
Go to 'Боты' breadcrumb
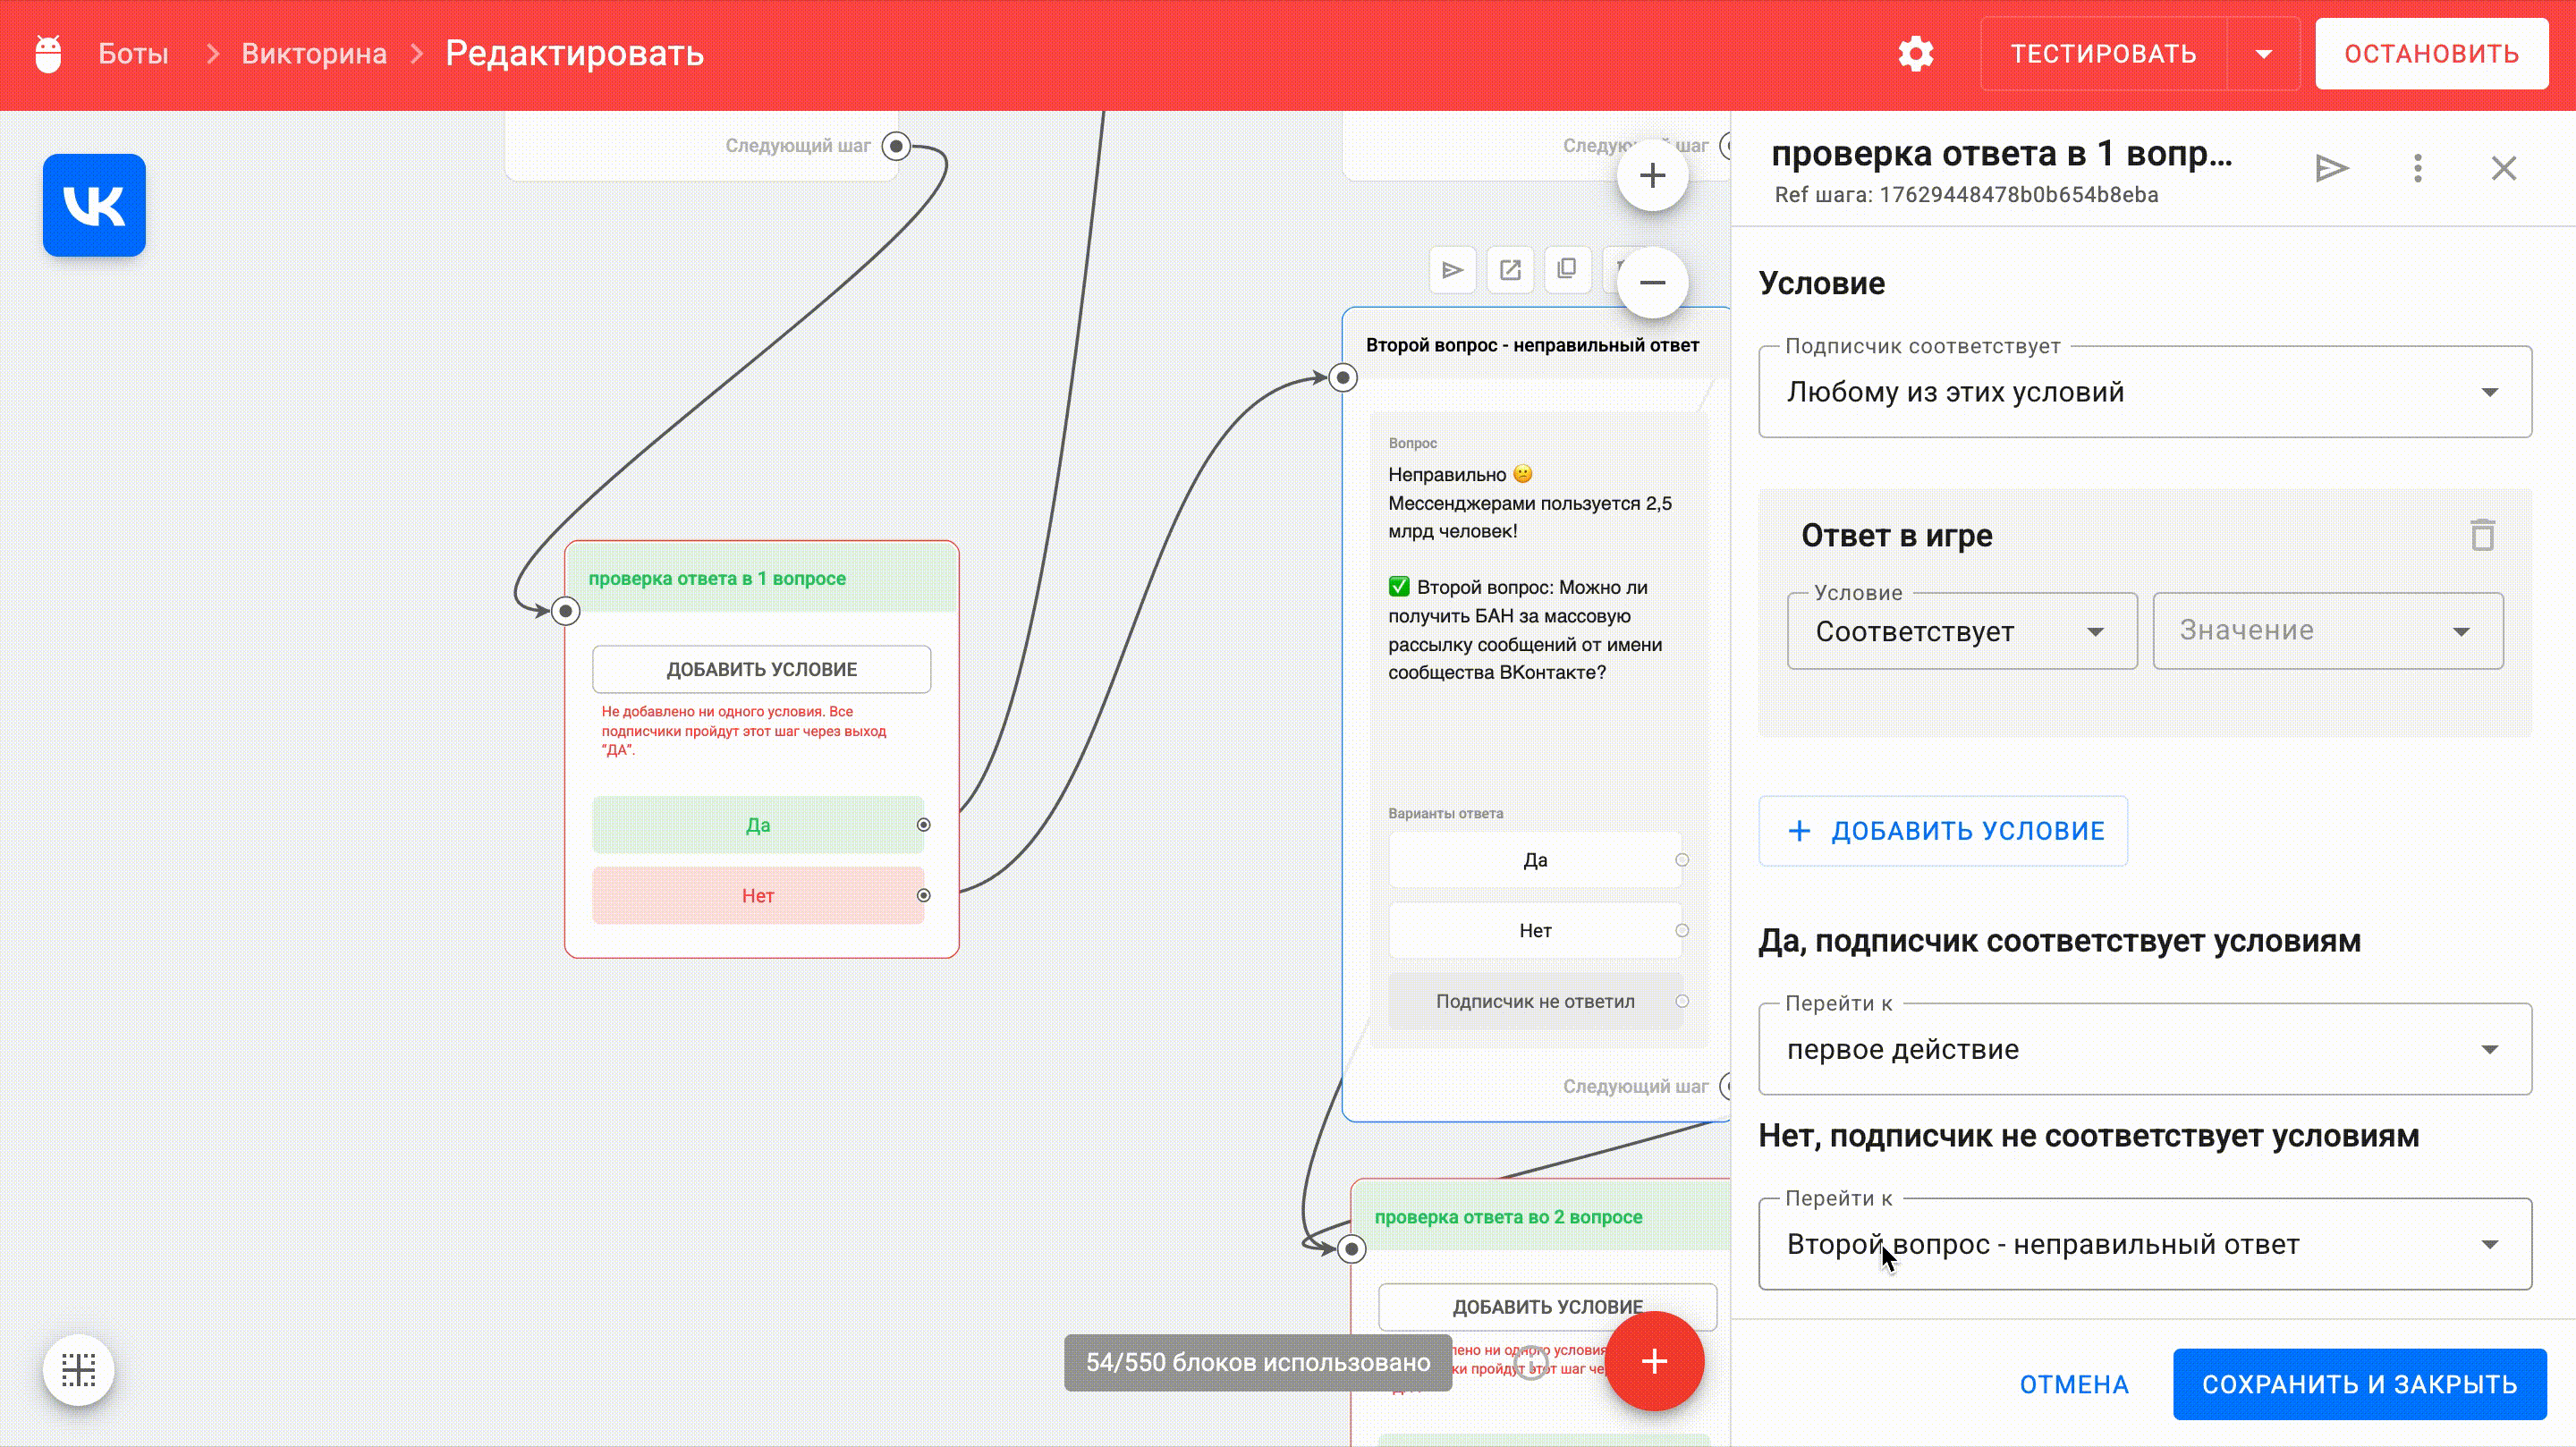coord(133,54)
